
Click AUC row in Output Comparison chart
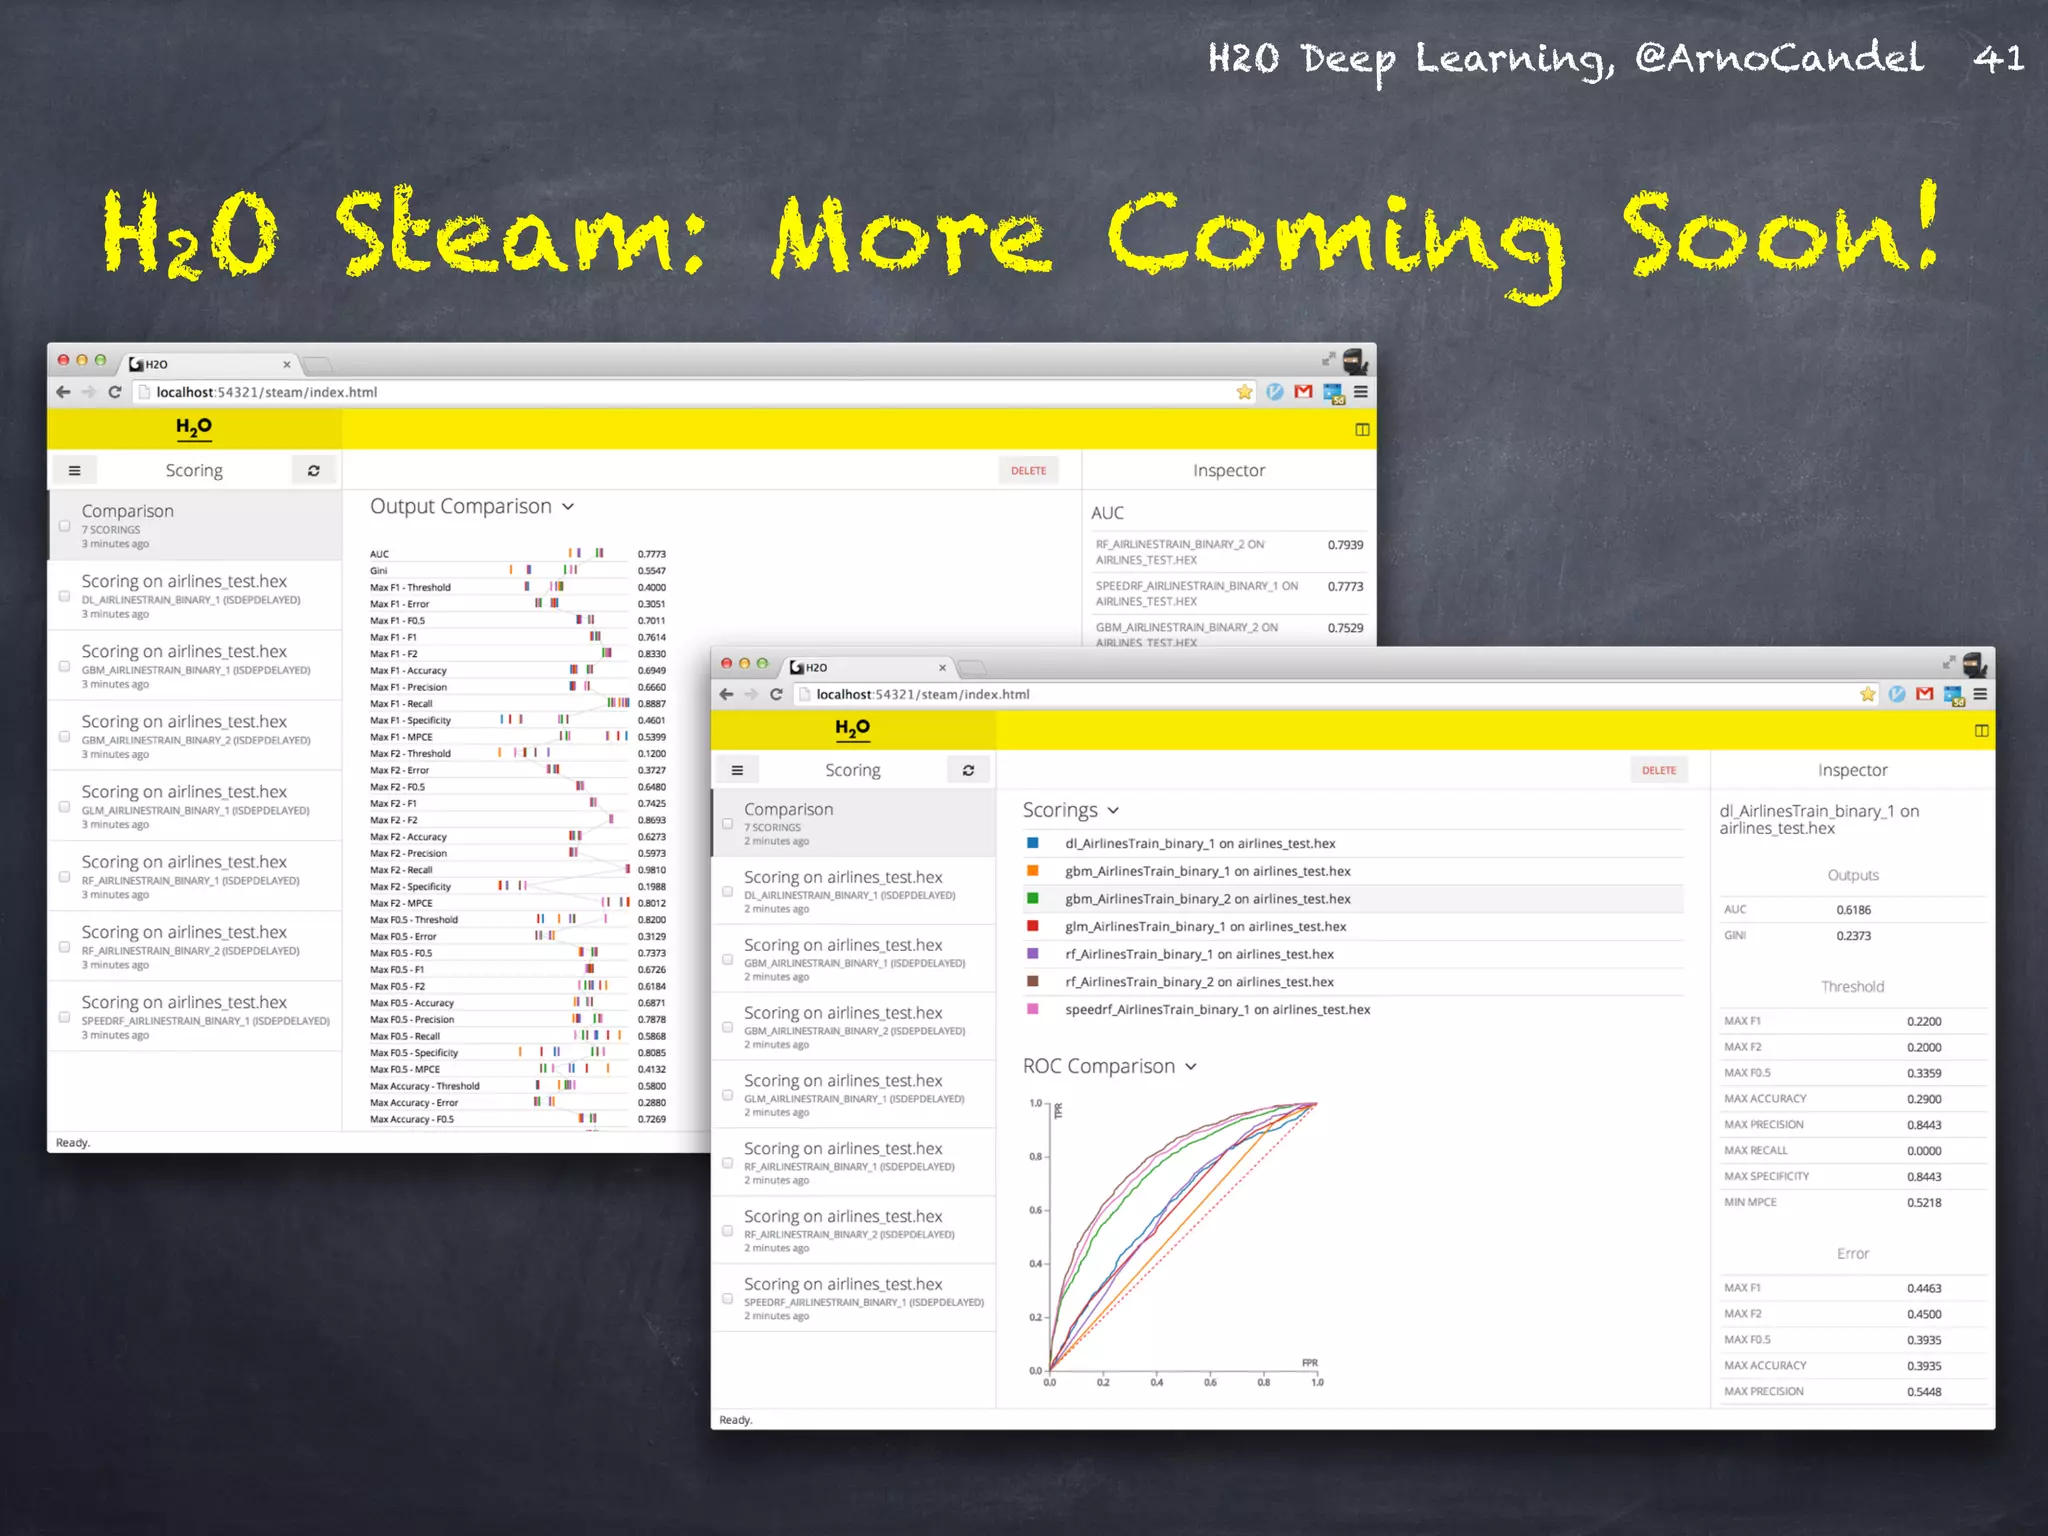[518, 554]
